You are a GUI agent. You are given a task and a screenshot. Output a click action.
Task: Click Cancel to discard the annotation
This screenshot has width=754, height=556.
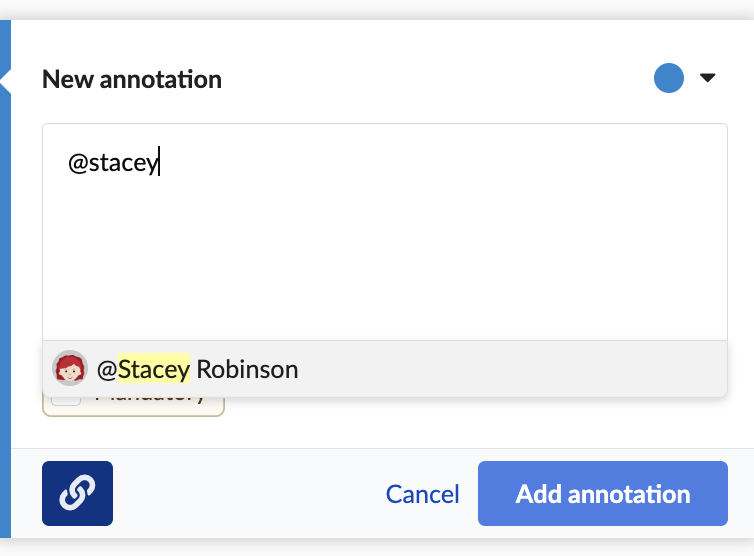coord(422,494)
